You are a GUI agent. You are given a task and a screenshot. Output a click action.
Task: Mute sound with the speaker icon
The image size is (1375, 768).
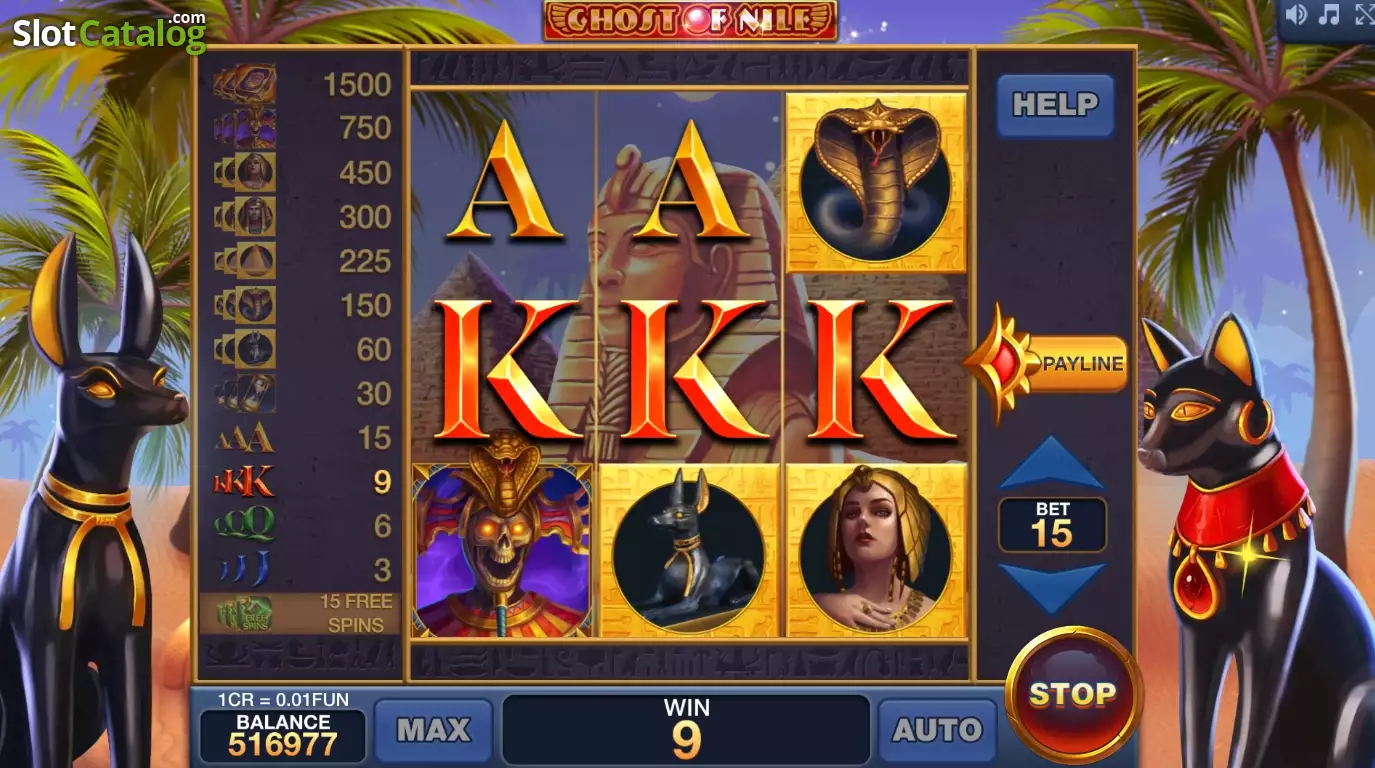1296,15
